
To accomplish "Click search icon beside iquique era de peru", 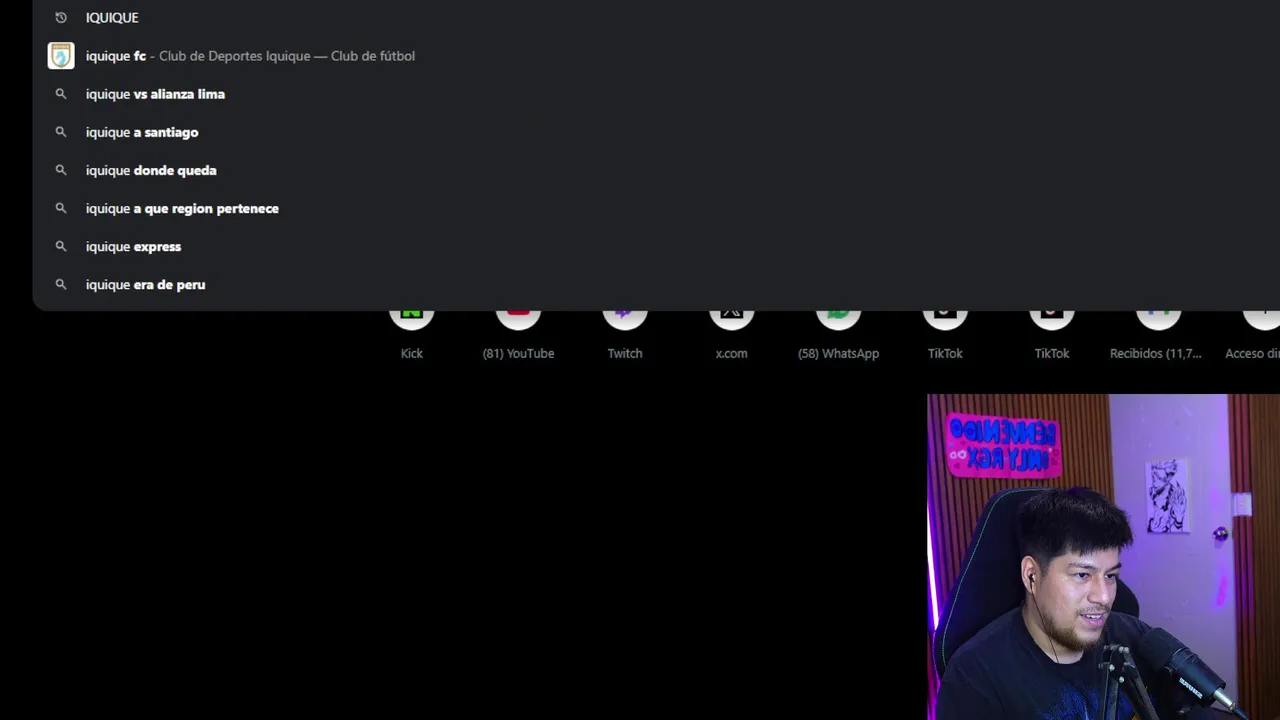I will [61, 284].
